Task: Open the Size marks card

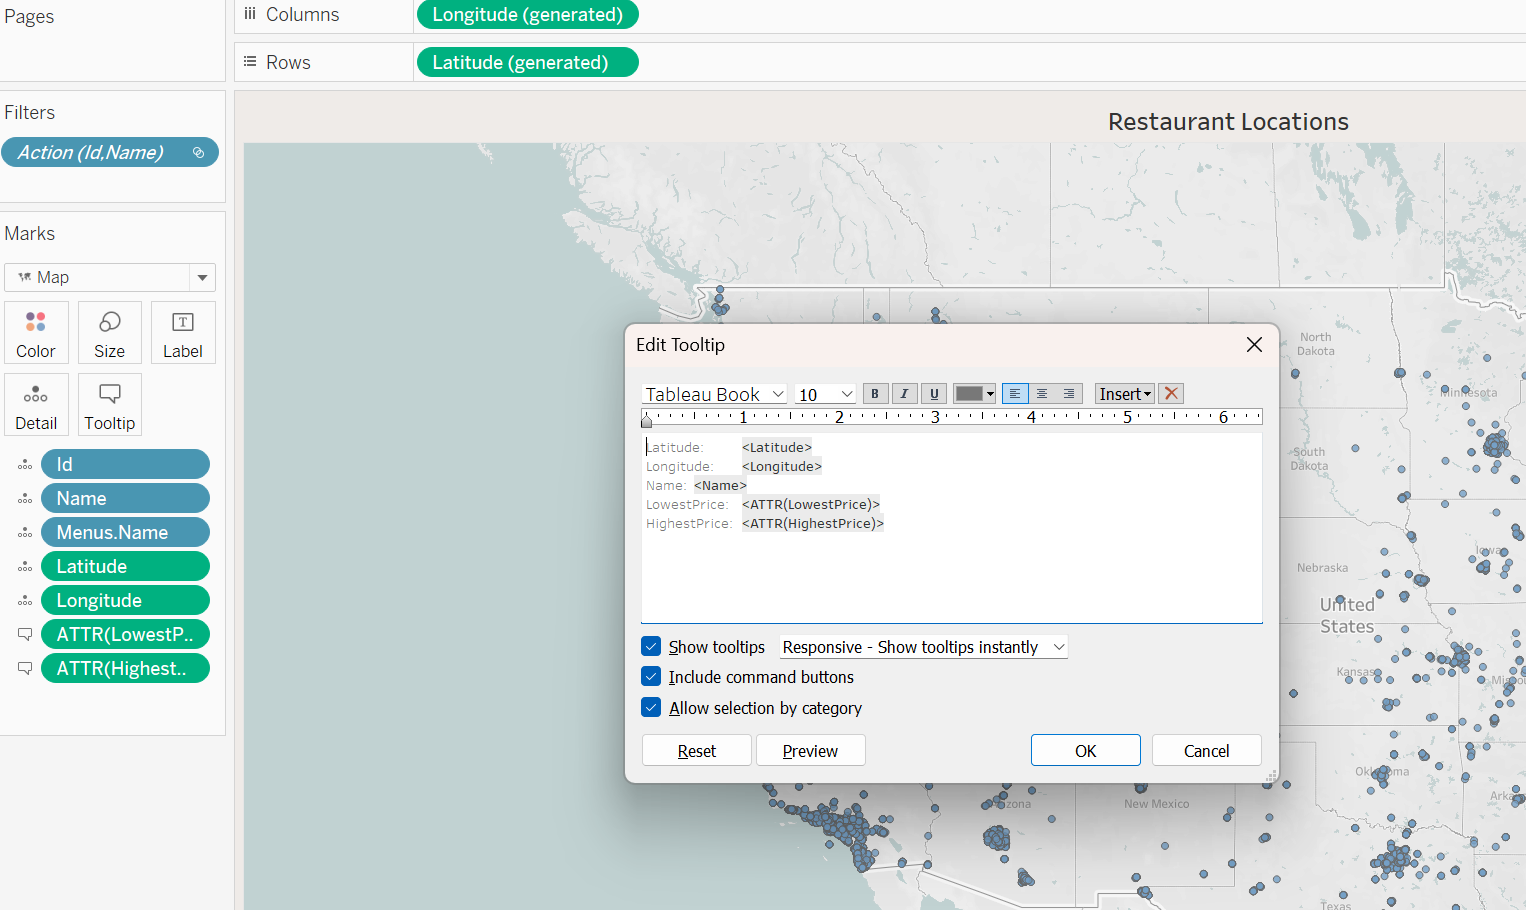Action: click(x=110, y=334)
